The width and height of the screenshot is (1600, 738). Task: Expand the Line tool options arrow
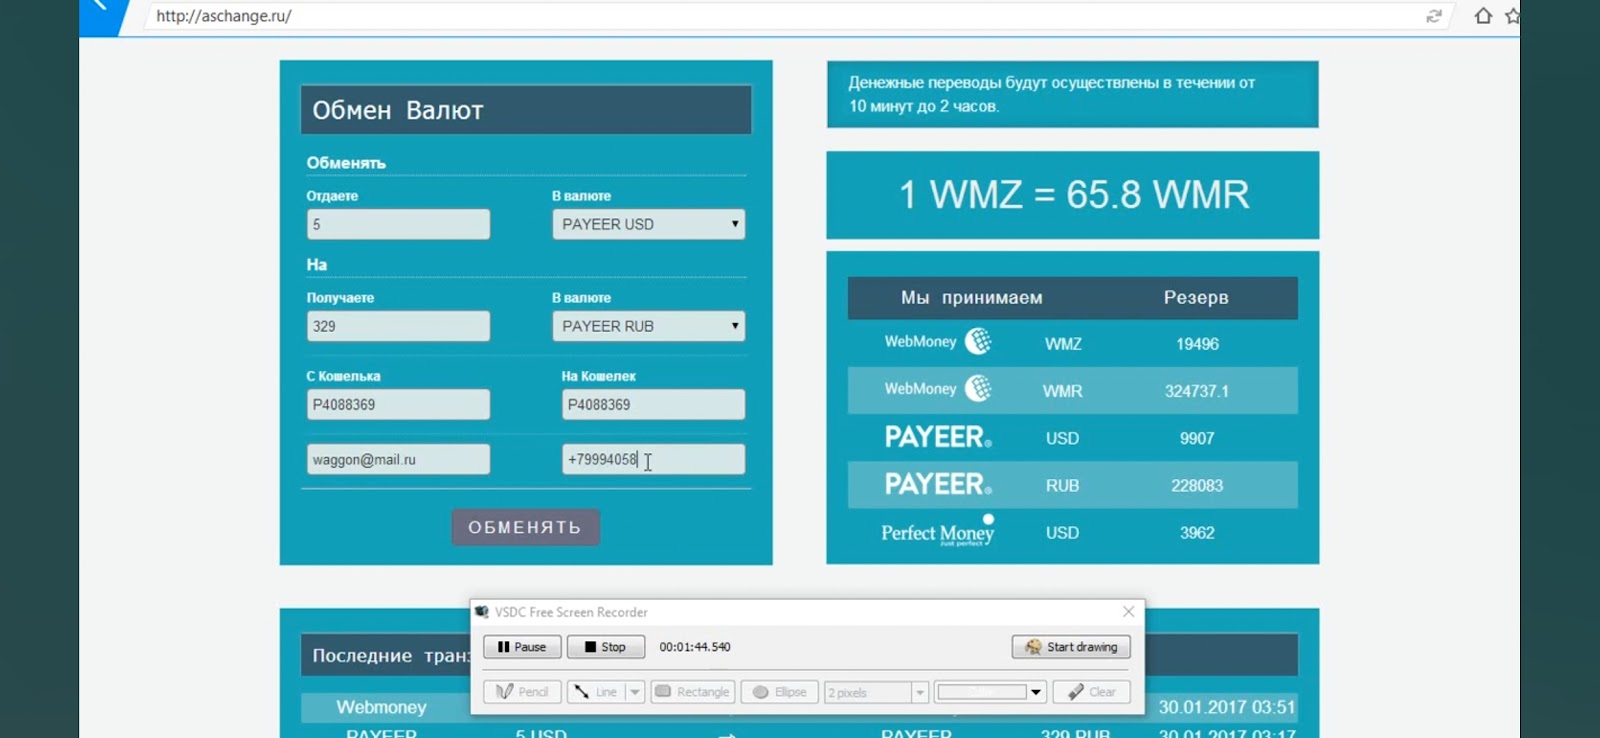pos(635,692)
